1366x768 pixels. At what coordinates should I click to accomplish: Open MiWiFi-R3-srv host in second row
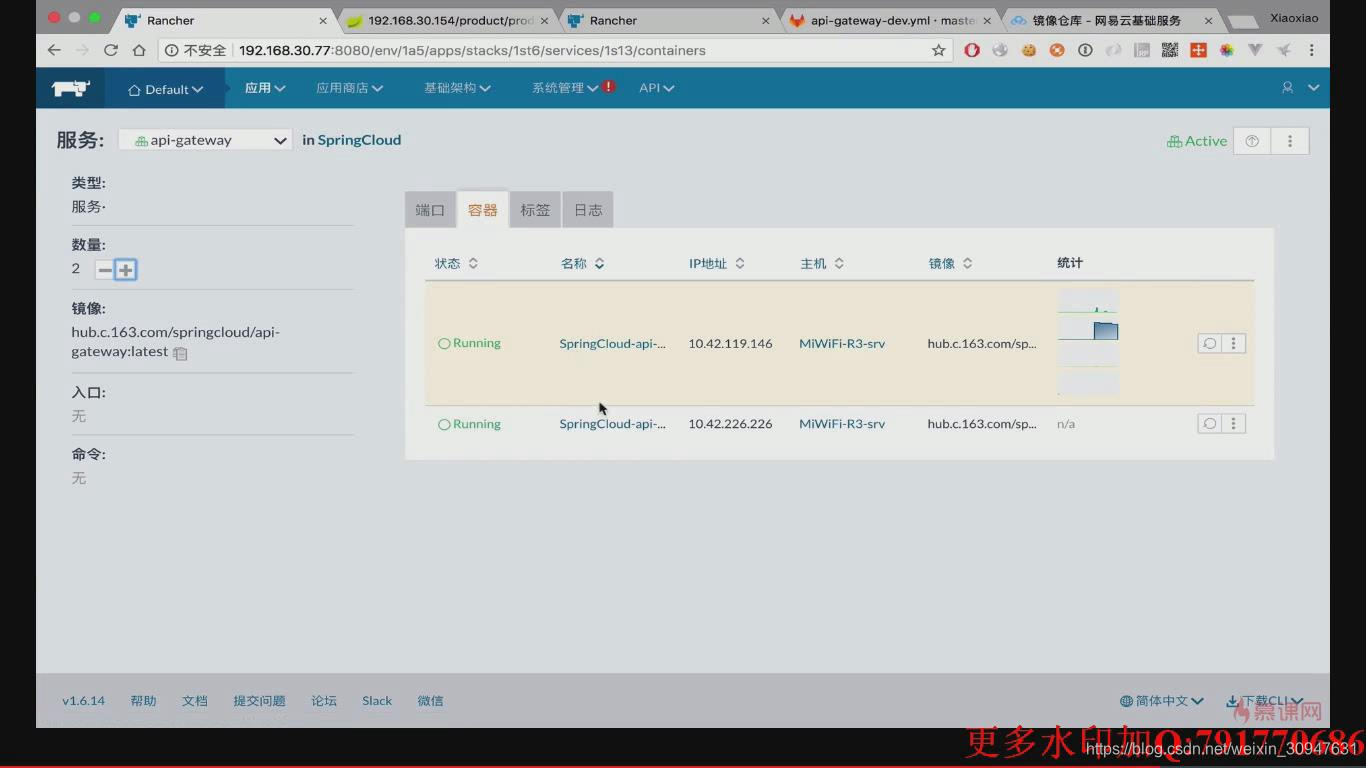[x=842, y=424]
